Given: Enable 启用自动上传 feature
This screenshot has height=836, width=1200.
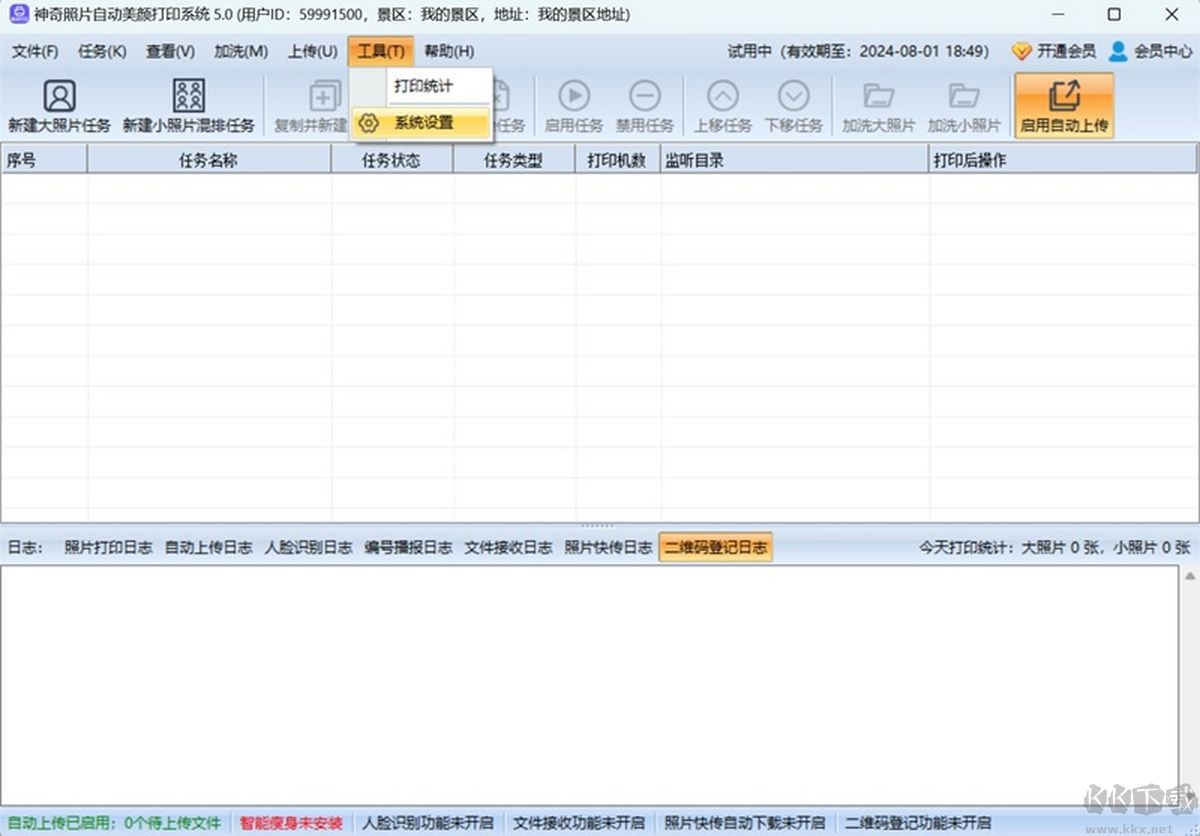Looking at the screenshot, I should point(1064,104).
